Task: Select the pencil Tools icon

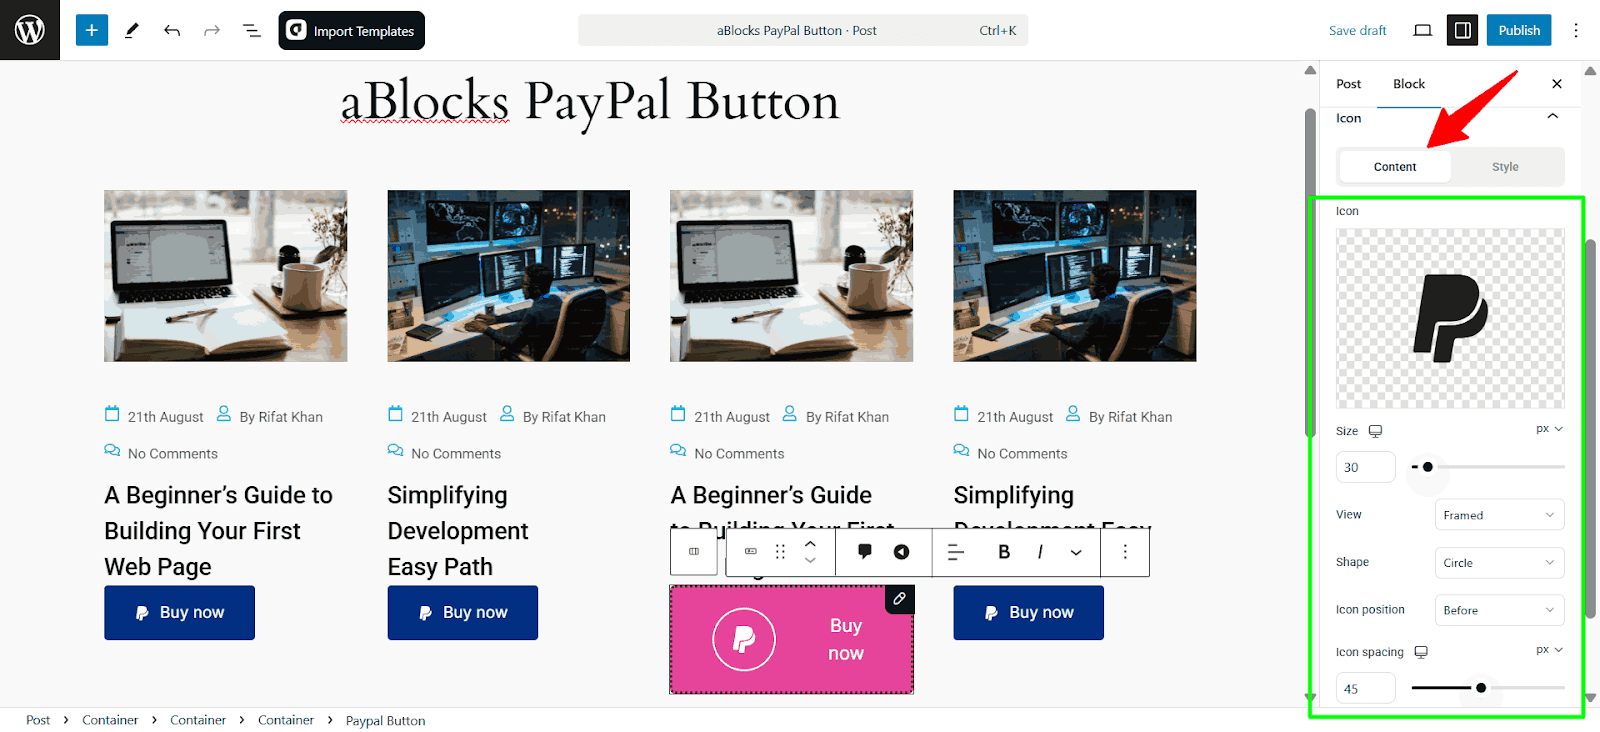Action: [132, 30]
